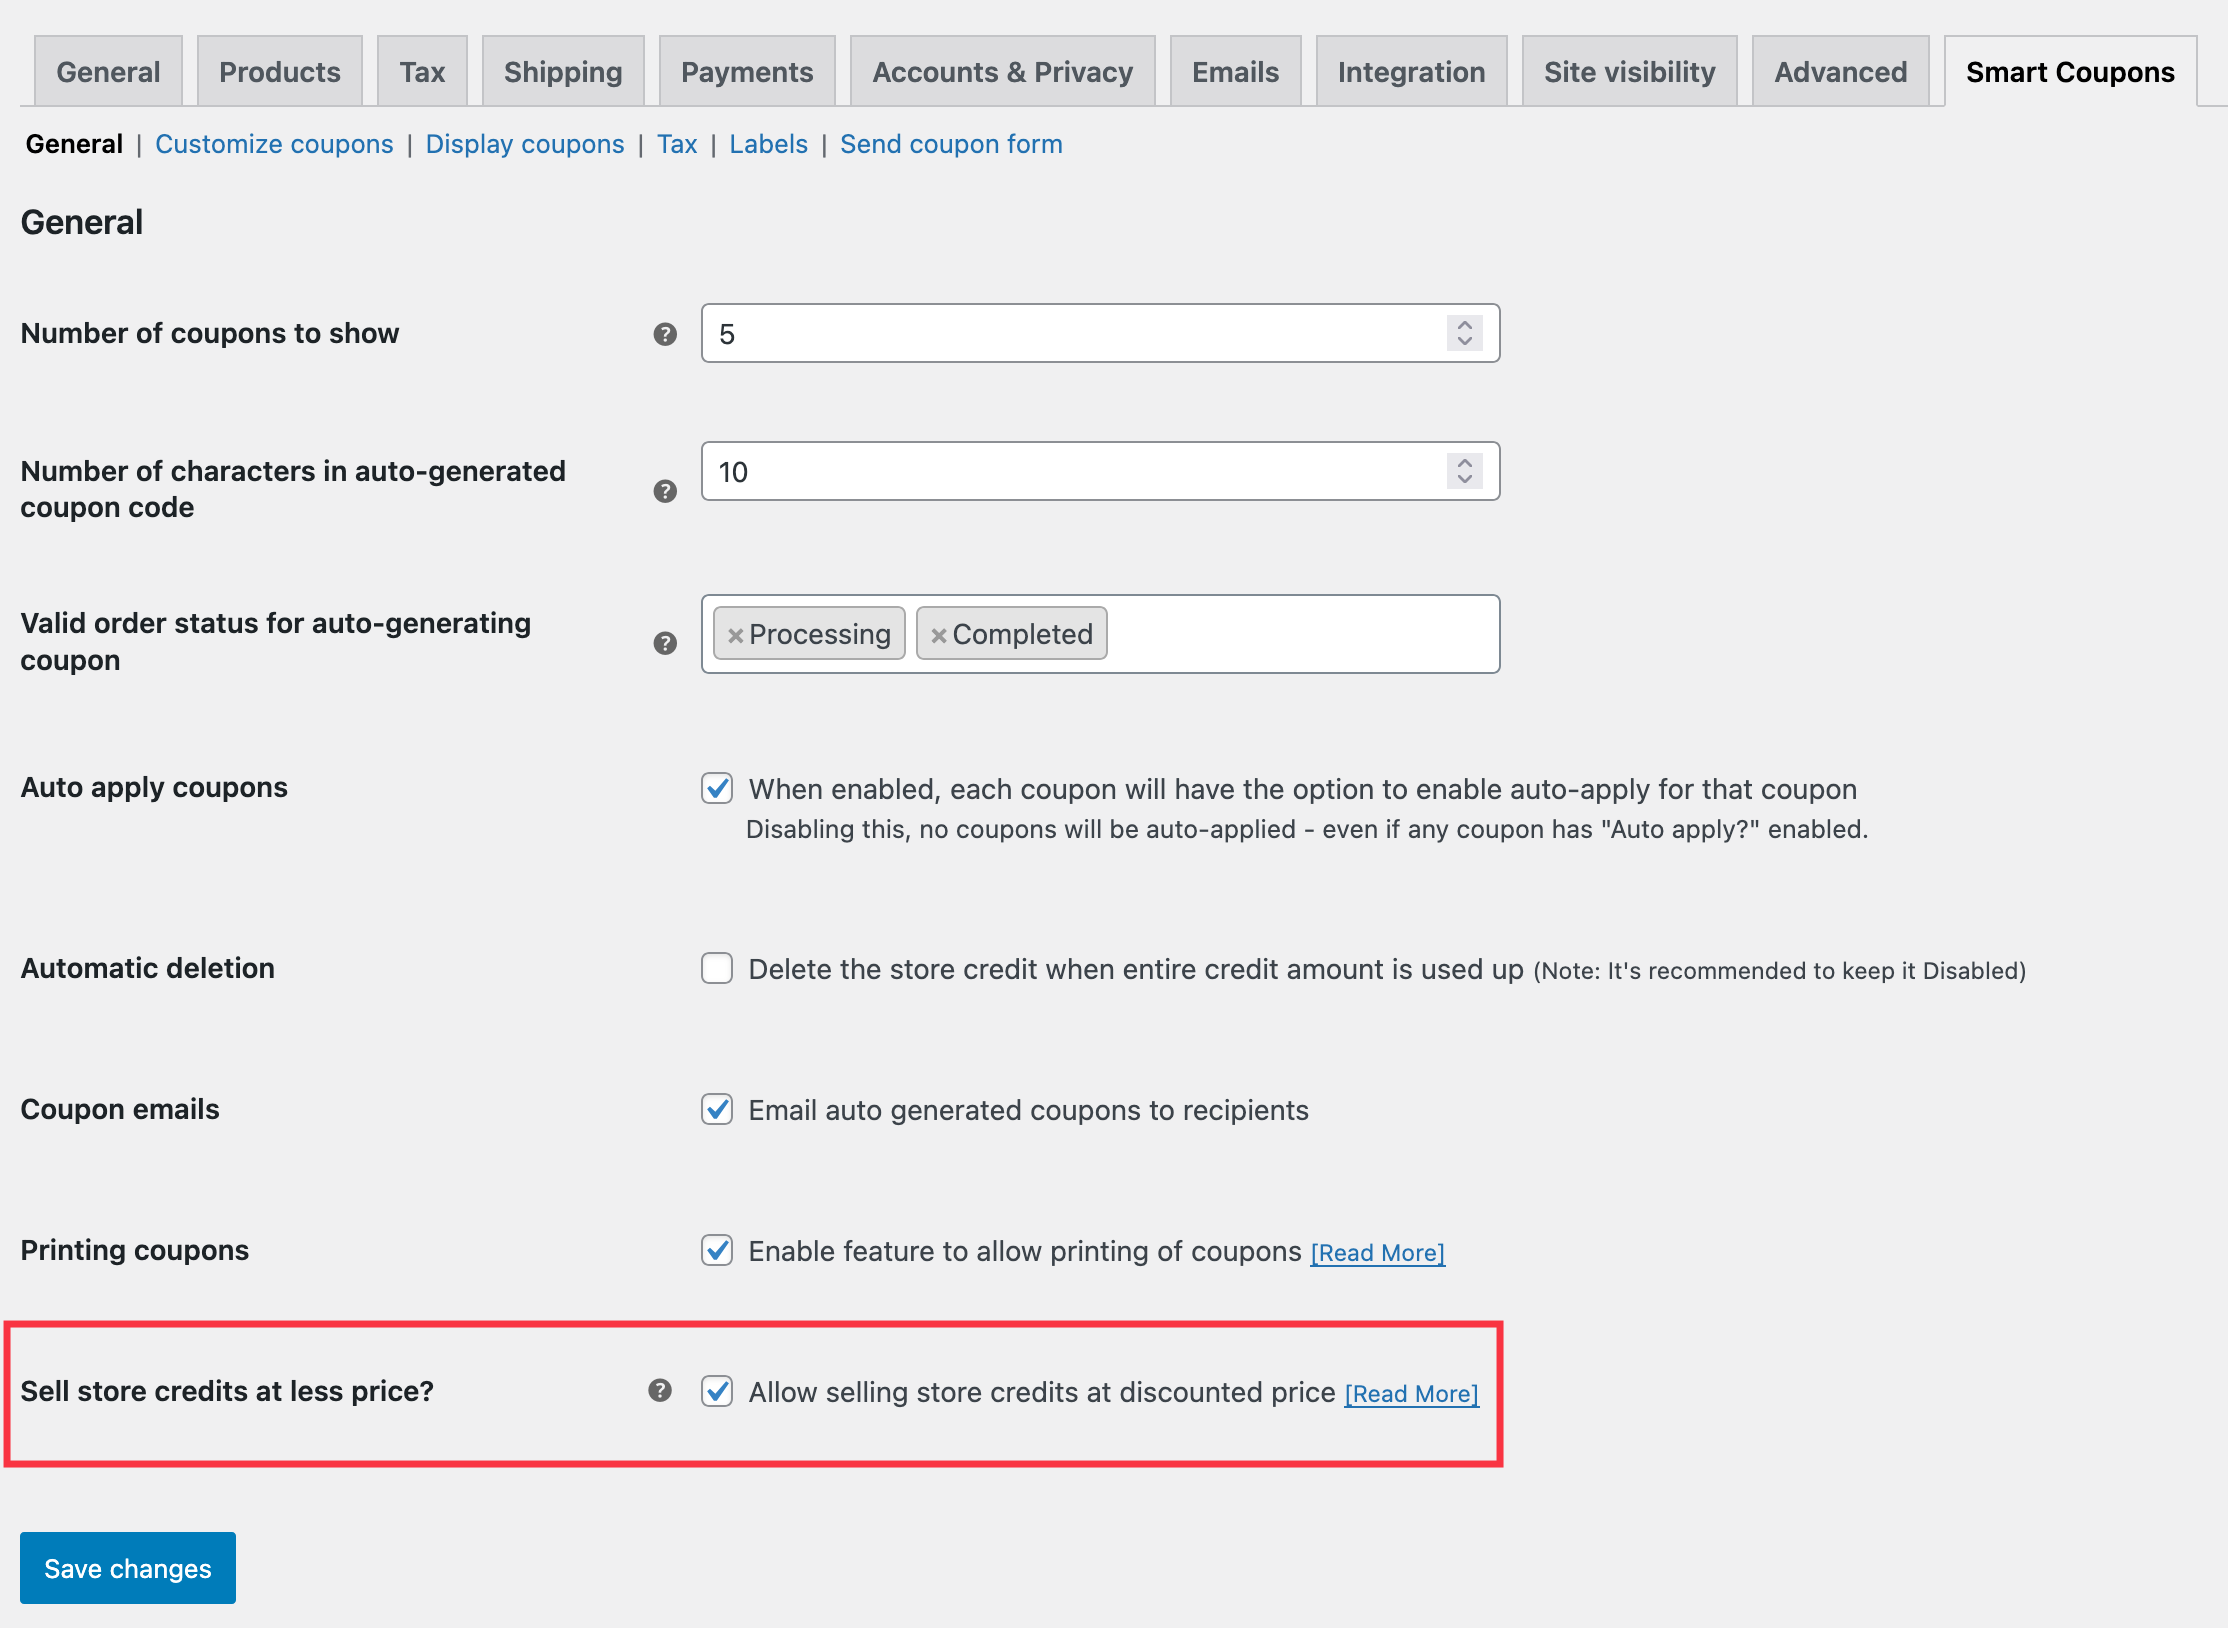Viewport: 2228px width, 1628px height.
Task: Open the Display coupons section link
Action: pyautogui.click(x=525, y=144)
